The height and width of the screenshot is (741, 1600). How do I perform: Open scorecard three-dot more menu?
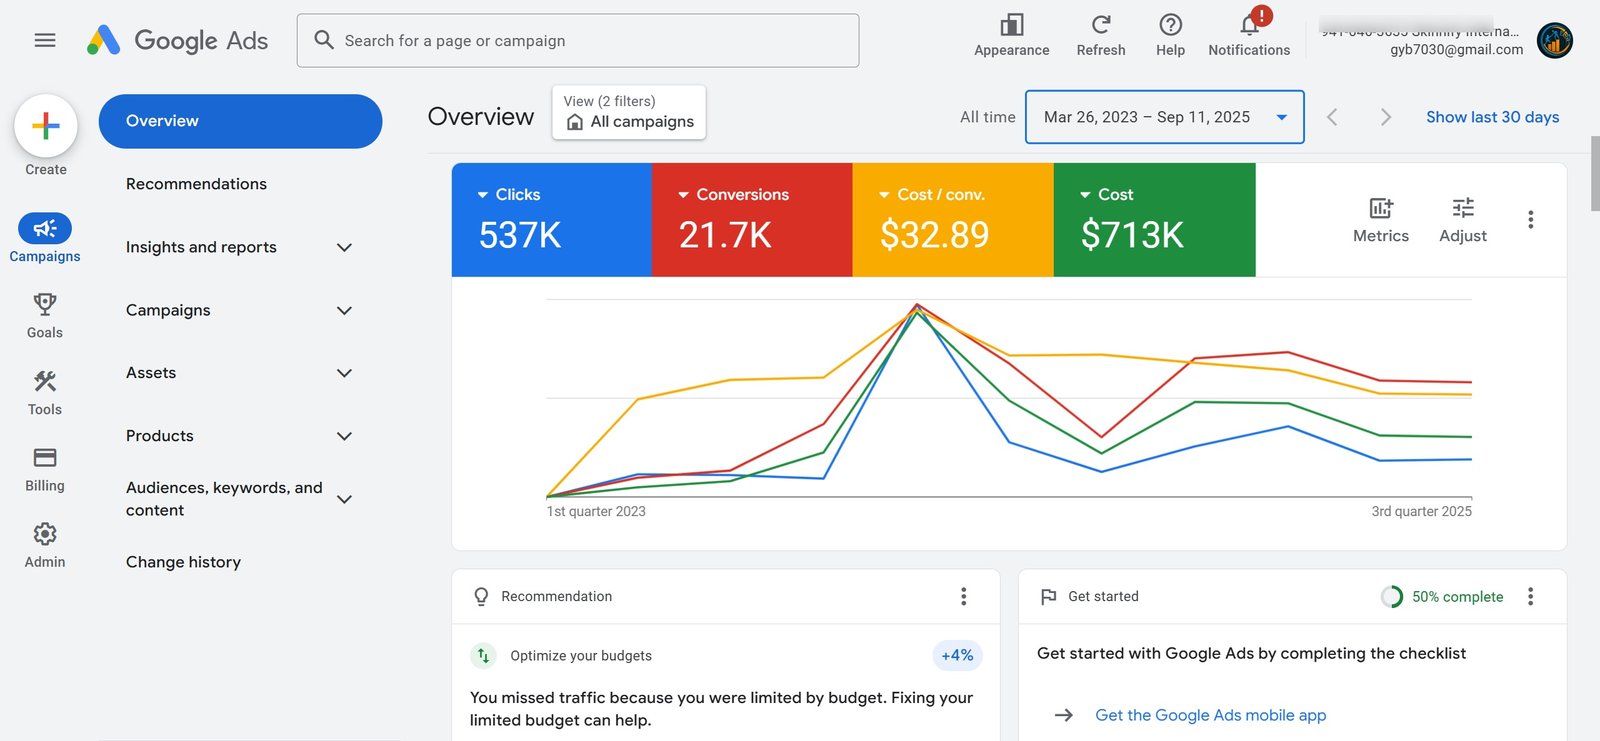(x=1530, y=220)
